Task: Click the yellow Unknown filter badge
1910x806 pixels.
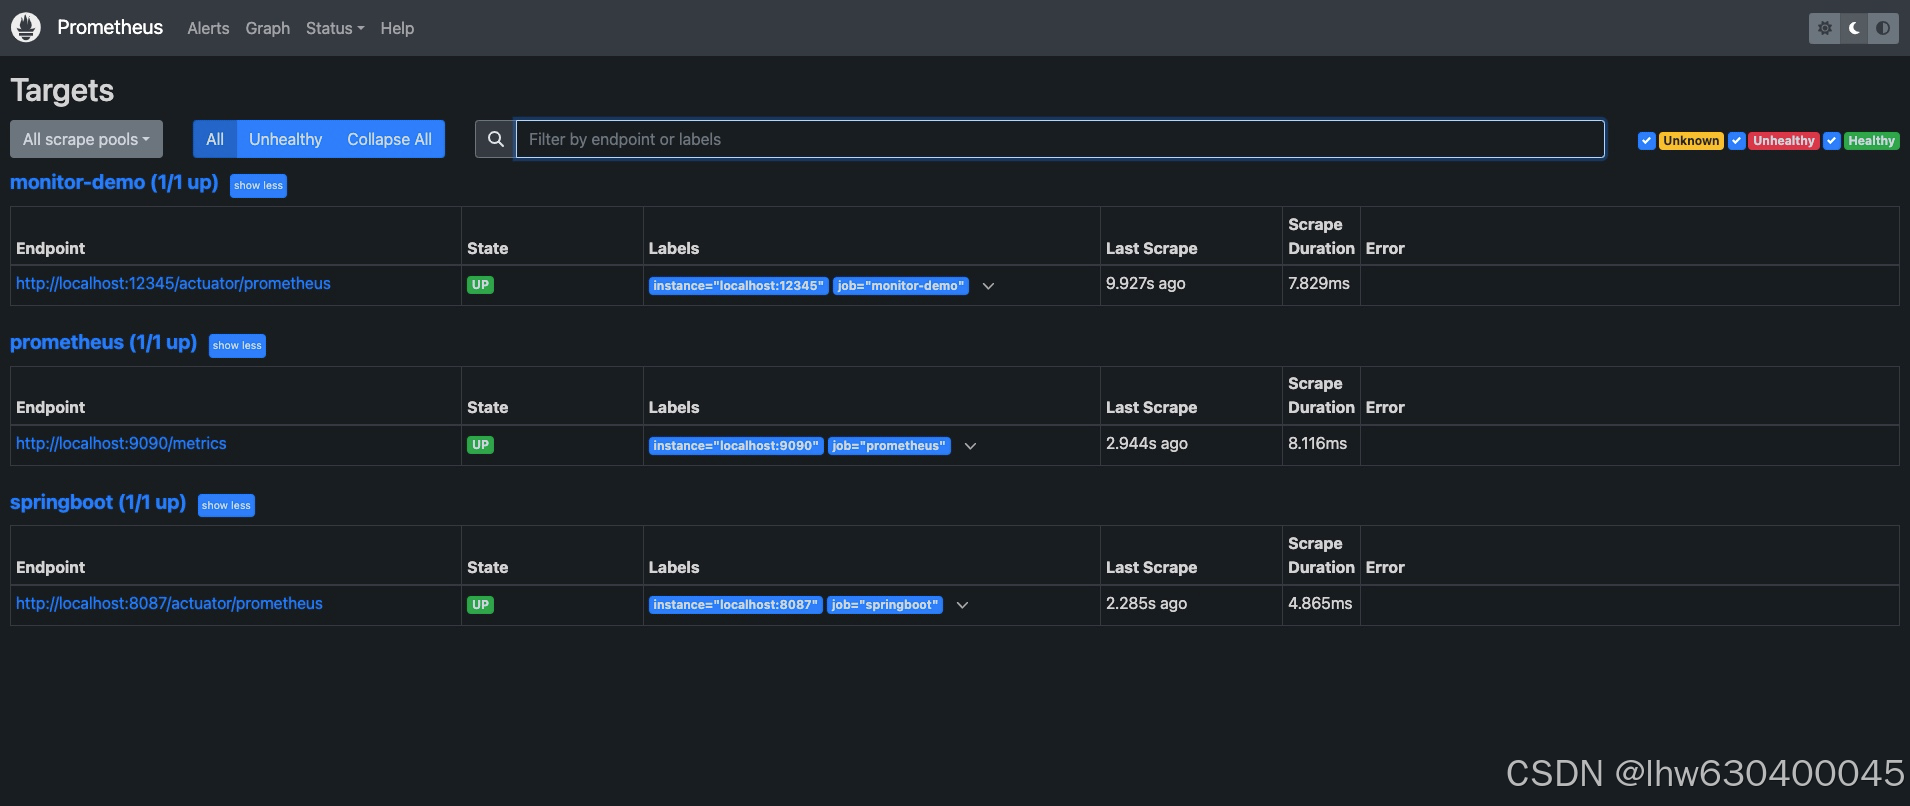Action: (x=1691, y=141)
